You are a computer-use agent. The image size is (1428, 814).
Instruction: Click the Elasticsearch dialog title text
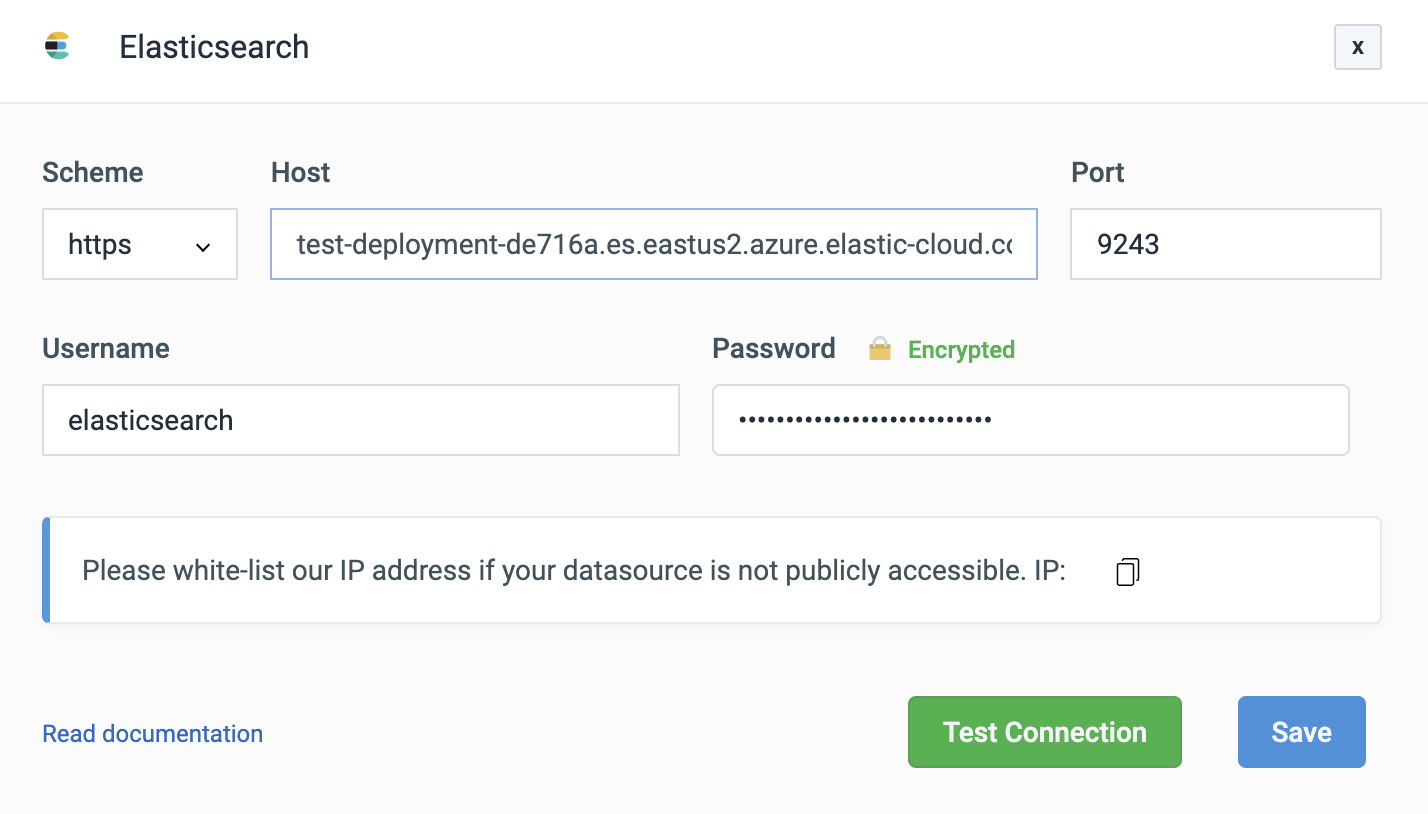coord(214,47)
